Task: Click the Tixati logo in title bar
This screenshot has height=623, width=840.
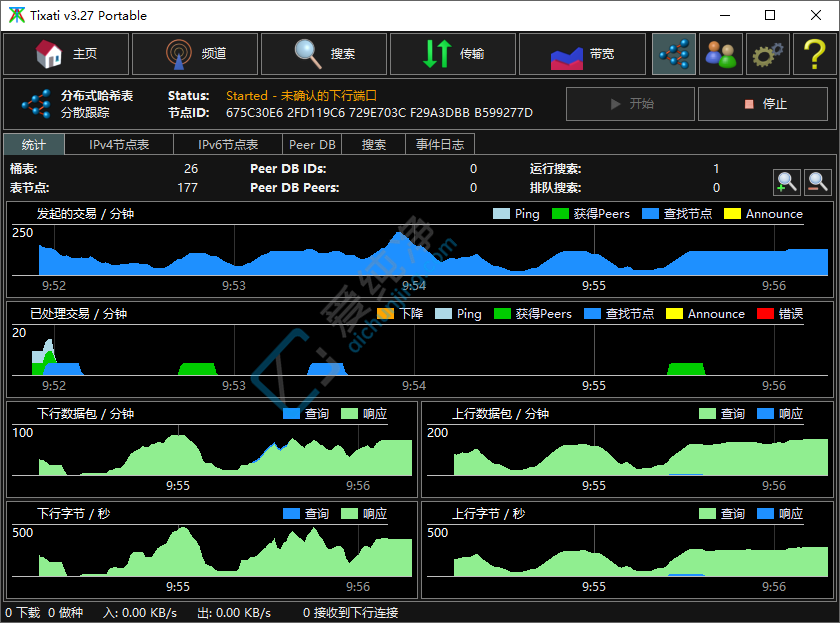Action: [x=17, y=15]
